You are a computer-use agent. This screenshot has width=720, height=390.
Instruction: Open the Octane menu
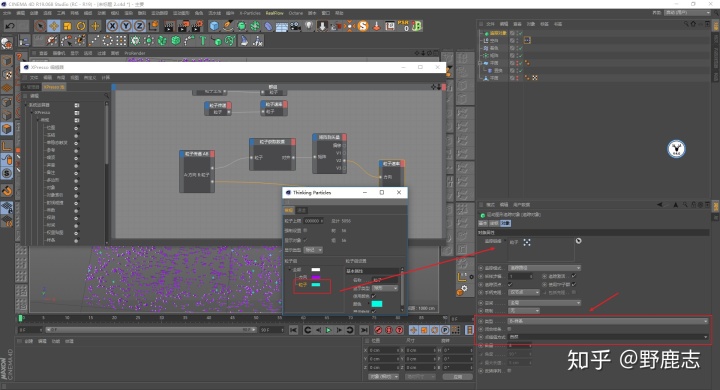click(296, 13)
